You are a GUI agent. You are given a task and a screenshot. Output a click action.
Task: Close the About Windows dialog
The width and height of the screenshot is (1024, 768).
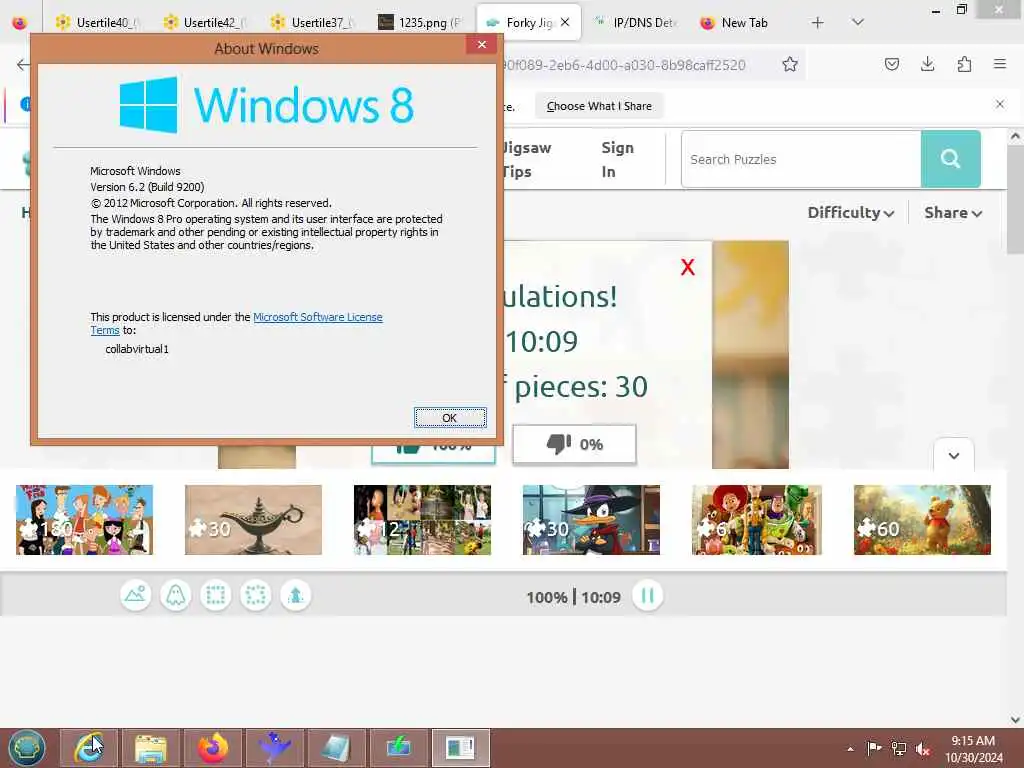coord(481,44)
